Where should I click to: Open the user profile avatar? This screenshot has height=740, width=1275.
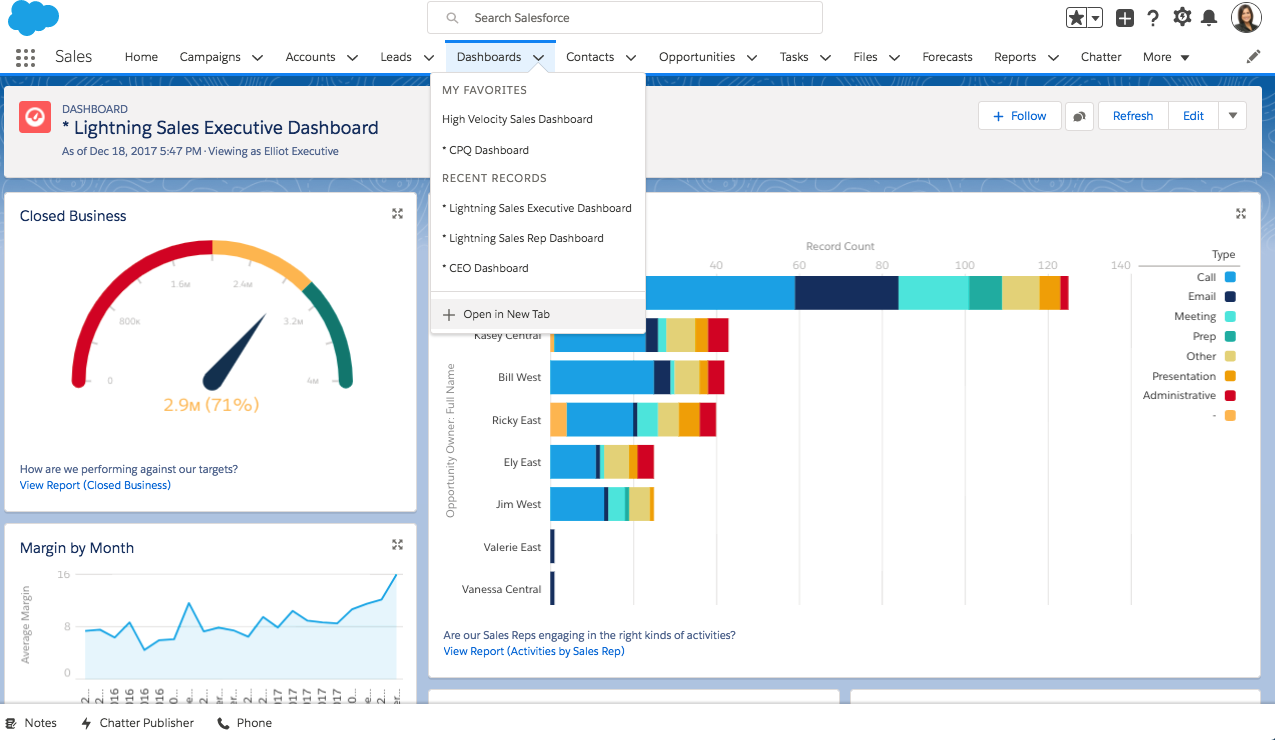(x=1246, y=18)
